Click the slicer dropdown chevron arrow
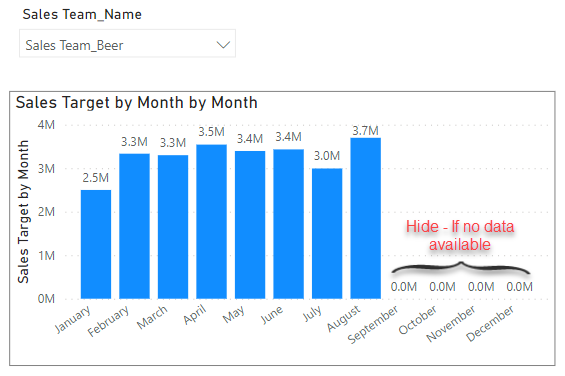565x376 pixels. 223,45
